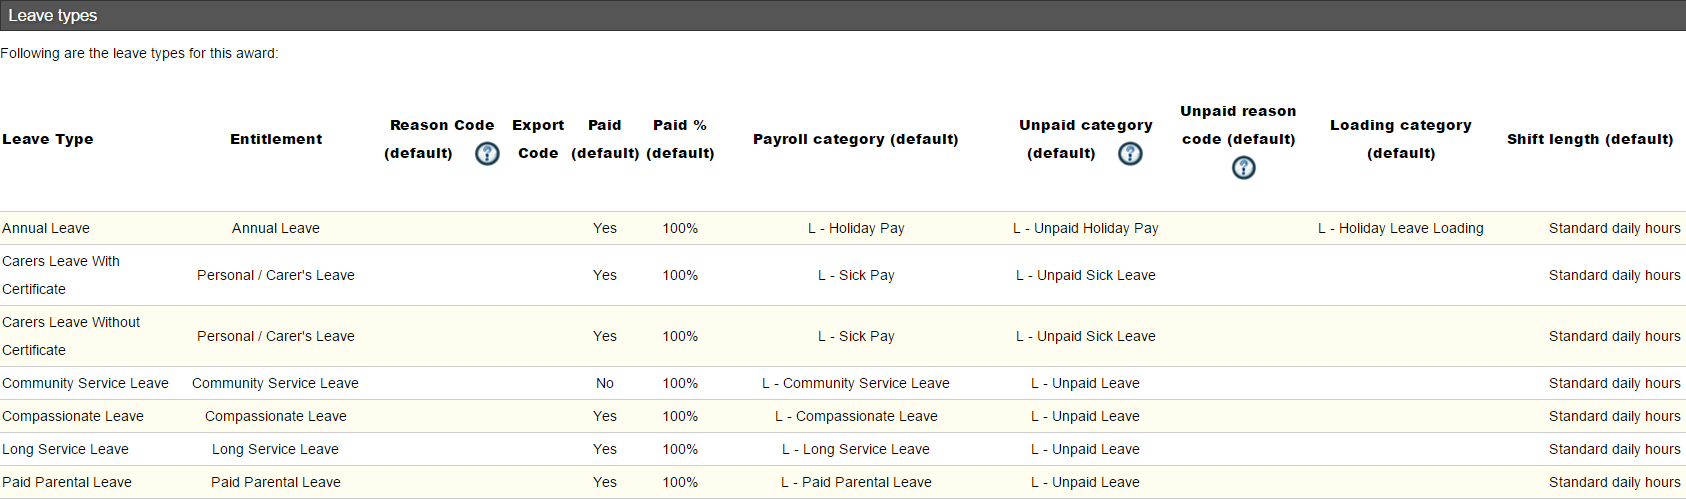This screenshot has width=1686, height=499.
Task: Click L - Unpaid Holiday Pay cell
Action: [1086, 228]
